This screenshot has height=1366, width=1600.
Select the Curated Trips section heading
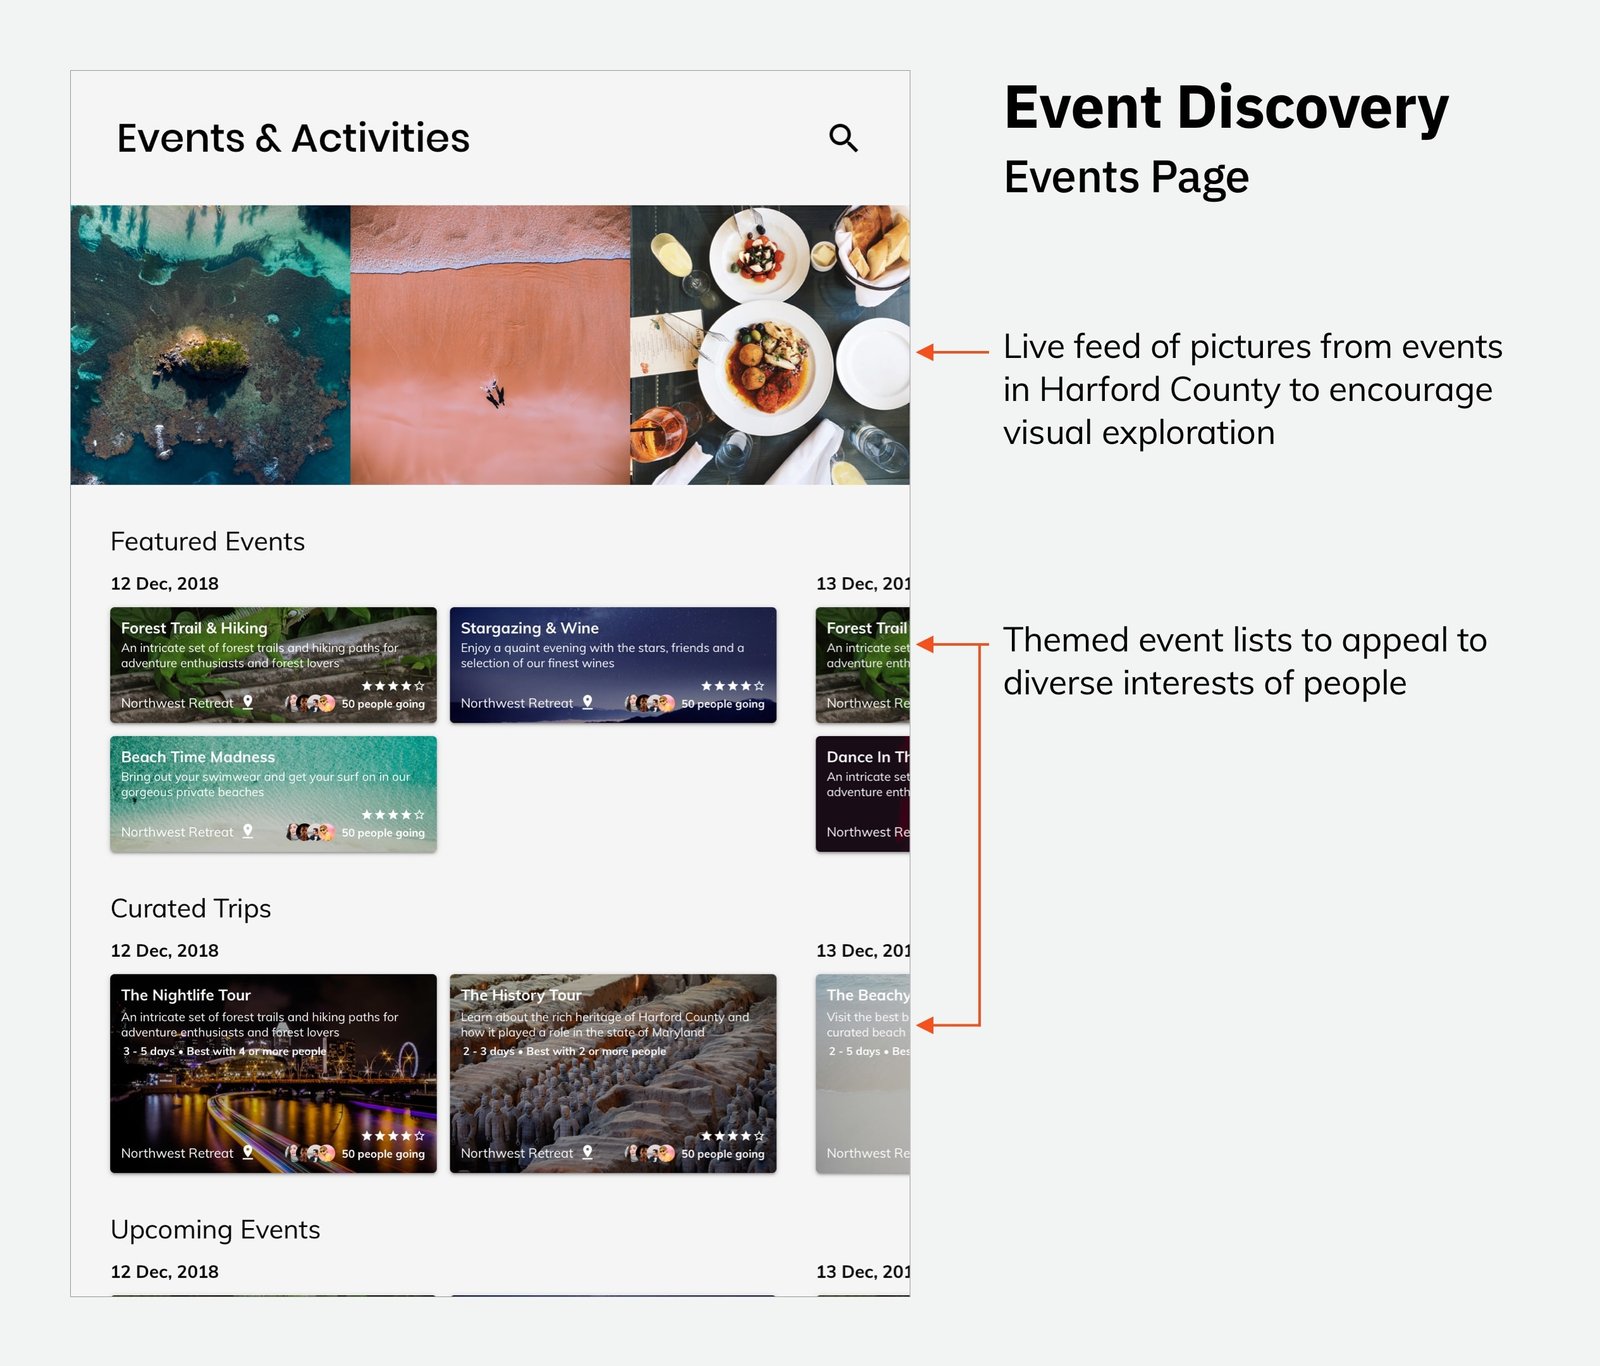191,909
